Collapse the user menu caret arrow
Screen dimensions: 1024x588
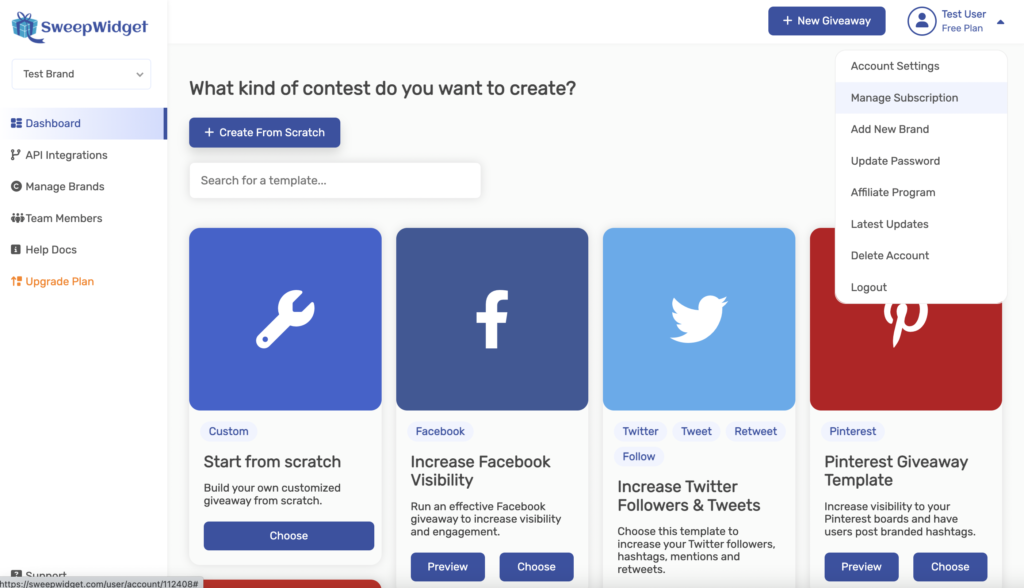tap(1001, 21)
